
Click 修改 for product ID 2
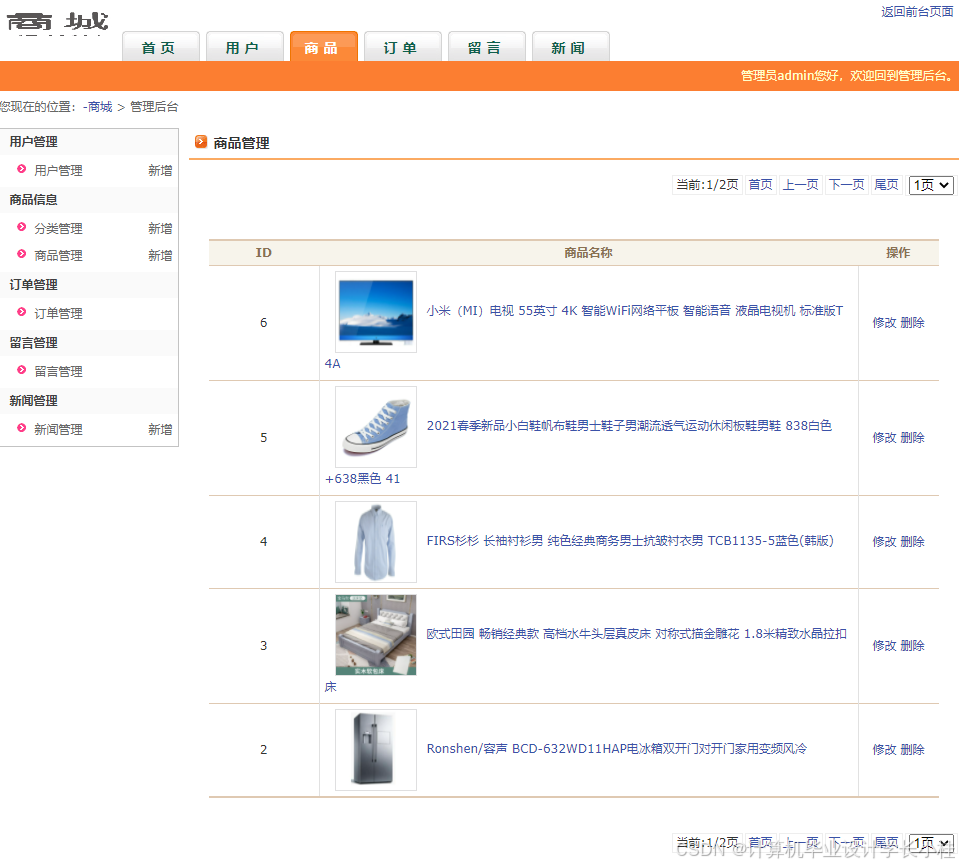click(x=884, y=750)
